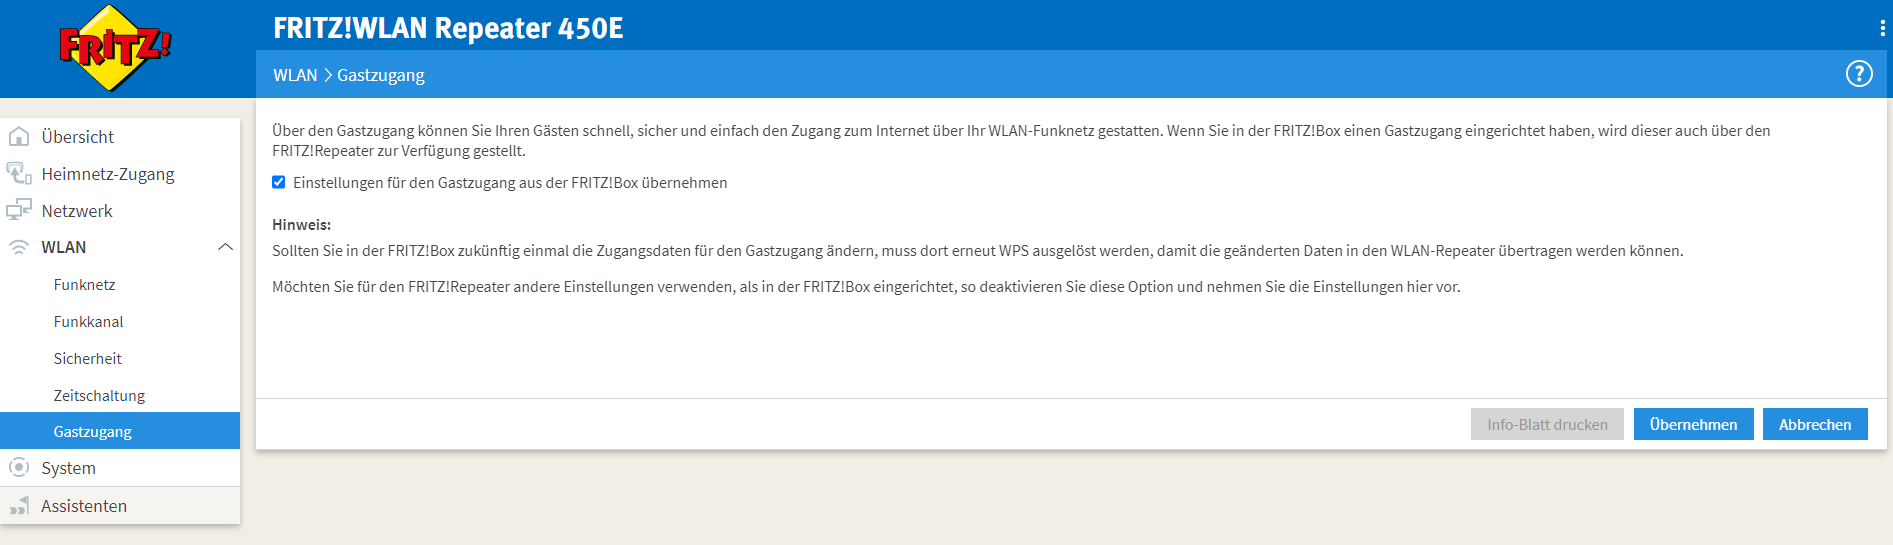The height and width of the screenshot is (545, 1893).
Task: Click Gastzugang in breadcrumb
Action: tap(381, 75)
